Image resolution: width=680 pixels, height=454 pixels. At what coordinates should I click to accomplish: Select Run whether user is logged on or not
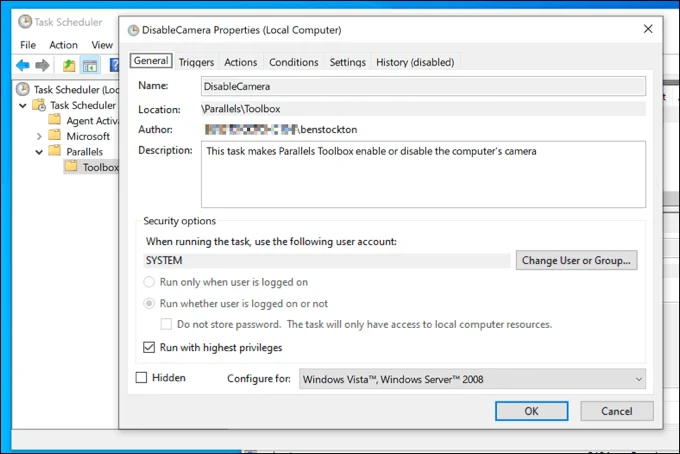point(149,304)
